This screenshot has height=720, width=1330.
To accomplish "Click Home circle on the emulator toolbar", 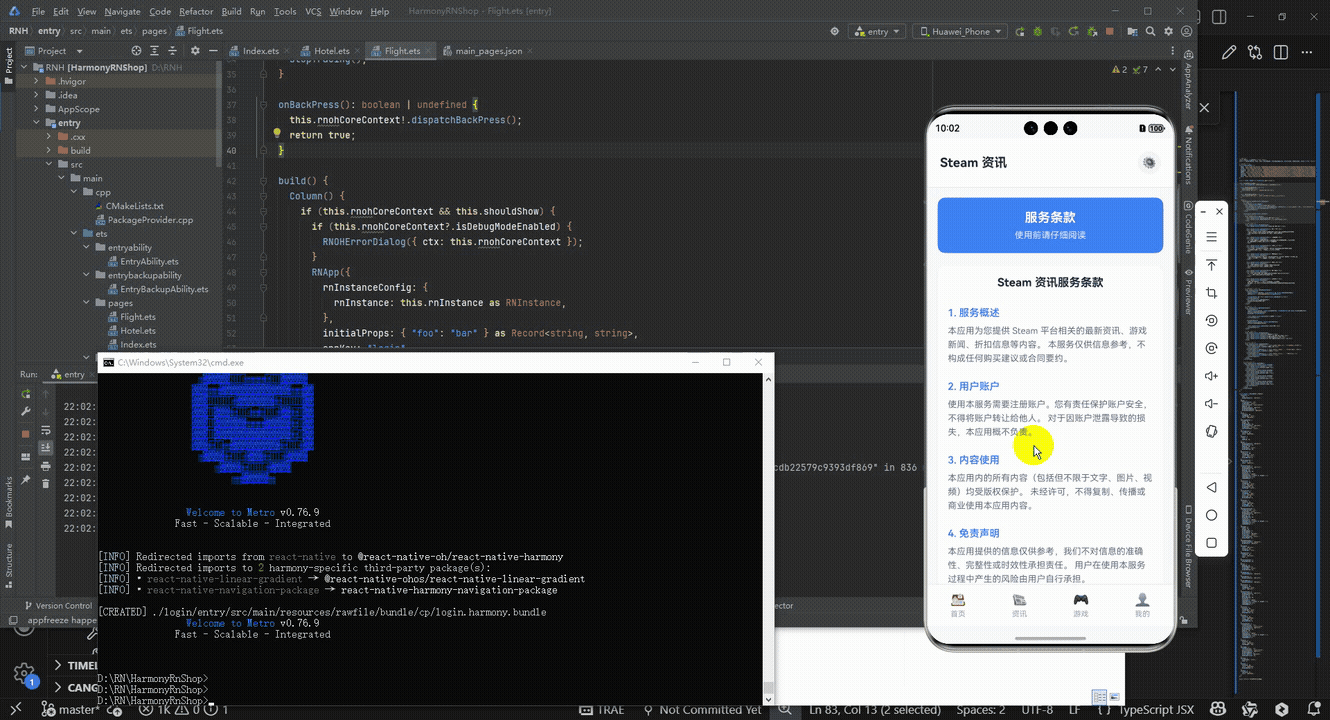I will coord(1211,516).
